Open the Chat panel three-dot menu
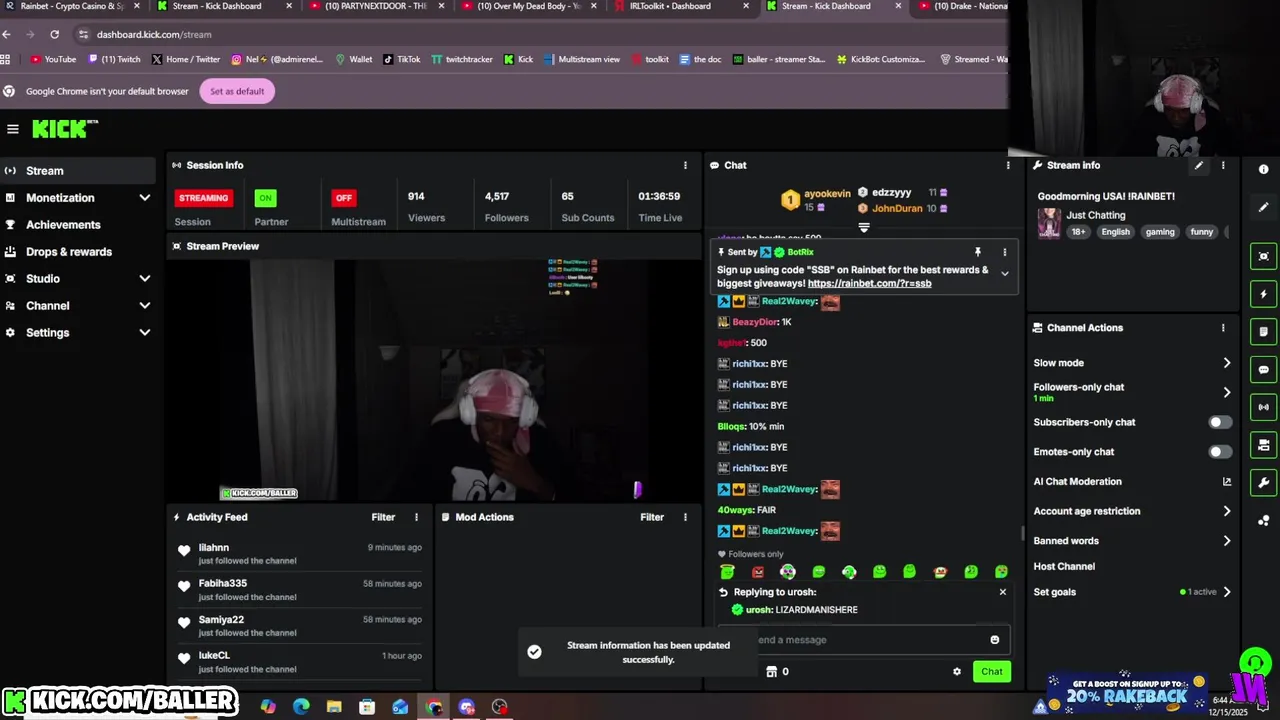1280x720 pixels. [x=1008, y=165]
